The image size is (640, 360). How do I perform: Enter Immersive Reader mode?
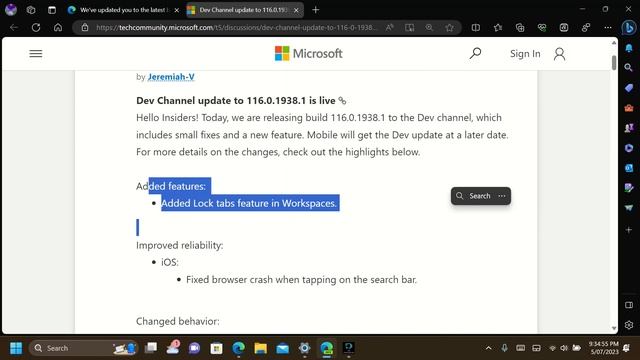(409, 27)
